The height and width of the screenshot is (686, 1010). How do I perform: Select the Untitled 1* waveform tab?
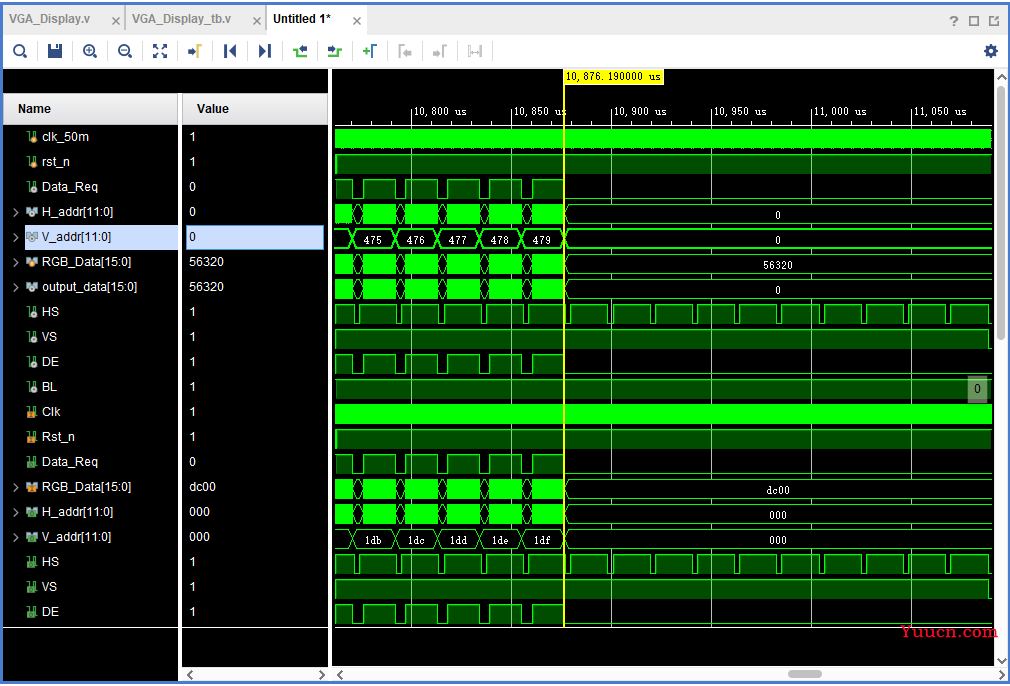pos(301,19)
